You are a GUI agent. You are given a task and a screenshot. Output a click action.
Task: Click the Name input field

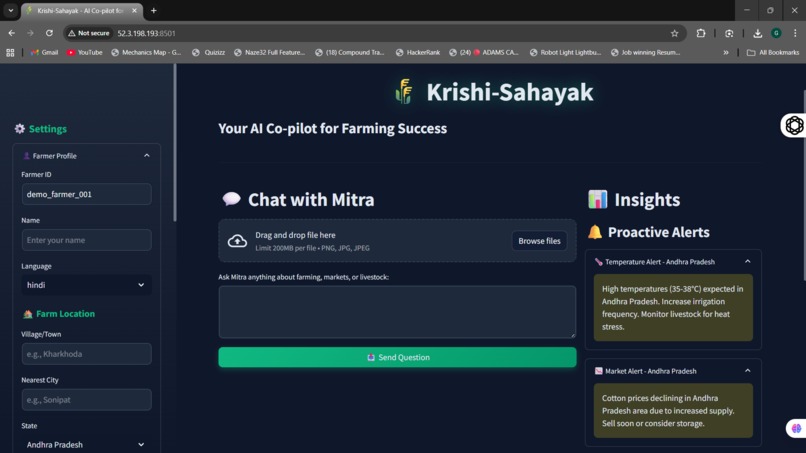tap(86, 240)
